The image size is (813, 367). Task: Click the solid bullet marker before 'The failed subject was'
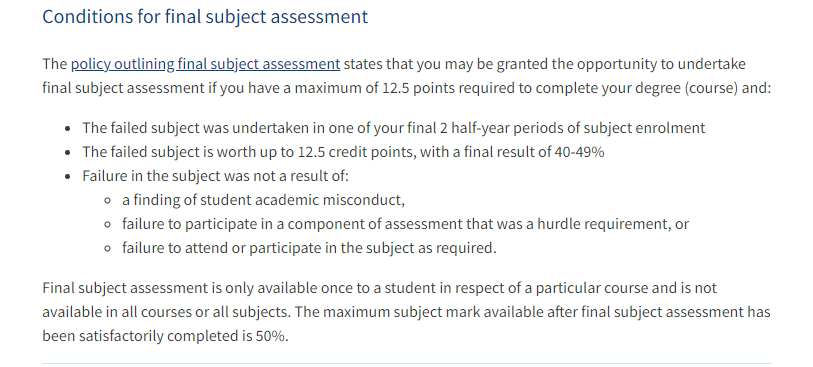68,129
